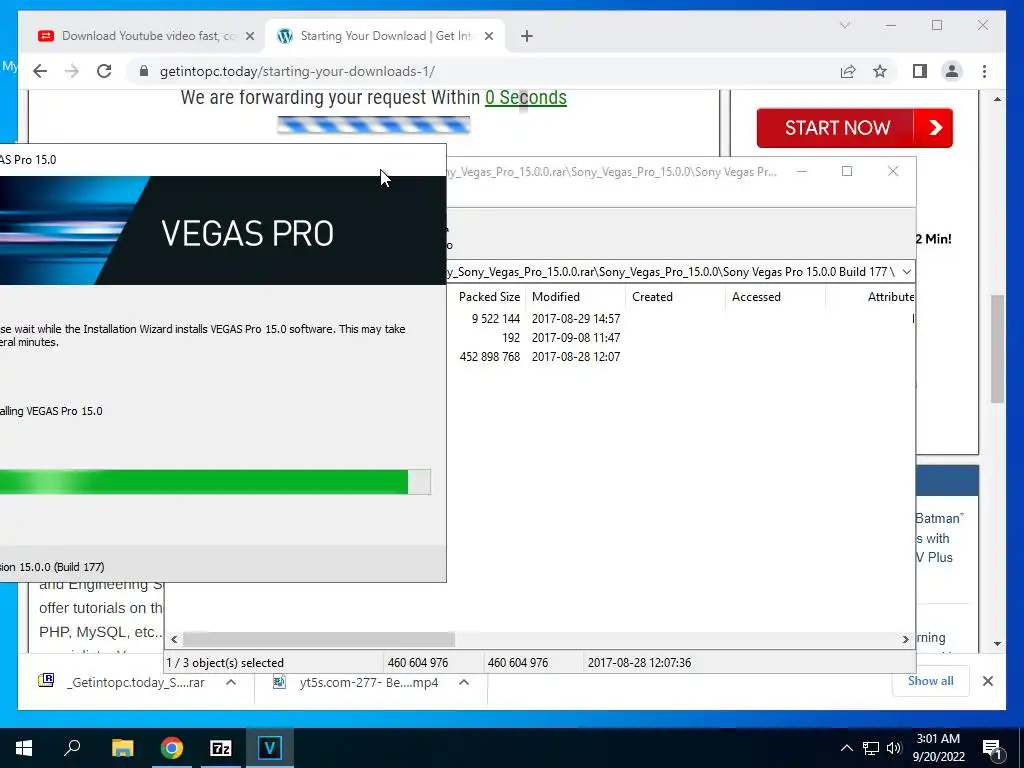The width and height of the screenshot is (1024, 768).
Task: Click VEGAS installer icon in taskbar
Action: 269,748
